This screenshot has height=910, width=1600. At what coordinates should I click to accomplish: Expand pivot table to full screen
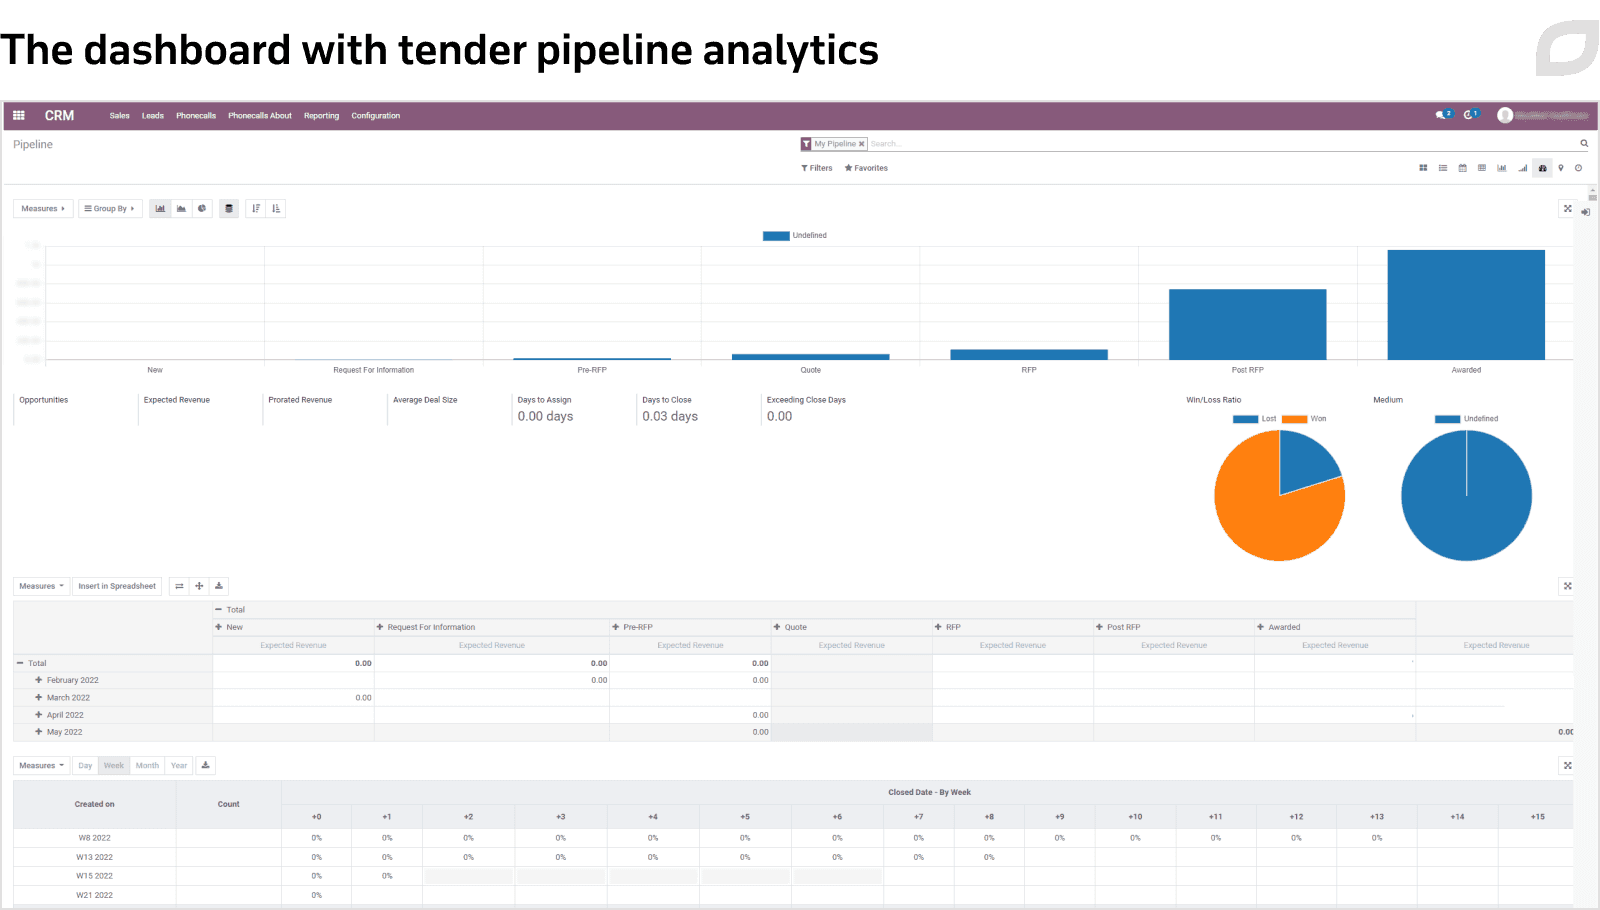click(x=1568, y=586)
